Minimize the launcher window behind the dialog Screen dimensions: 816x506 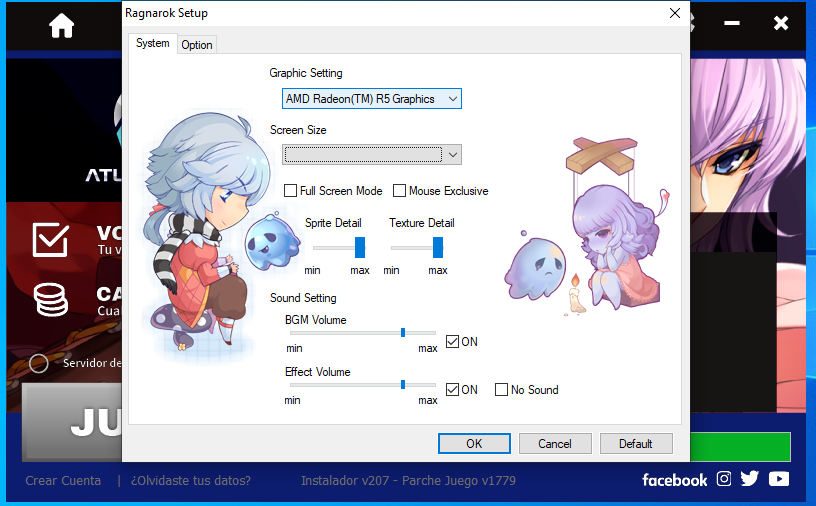732,23
